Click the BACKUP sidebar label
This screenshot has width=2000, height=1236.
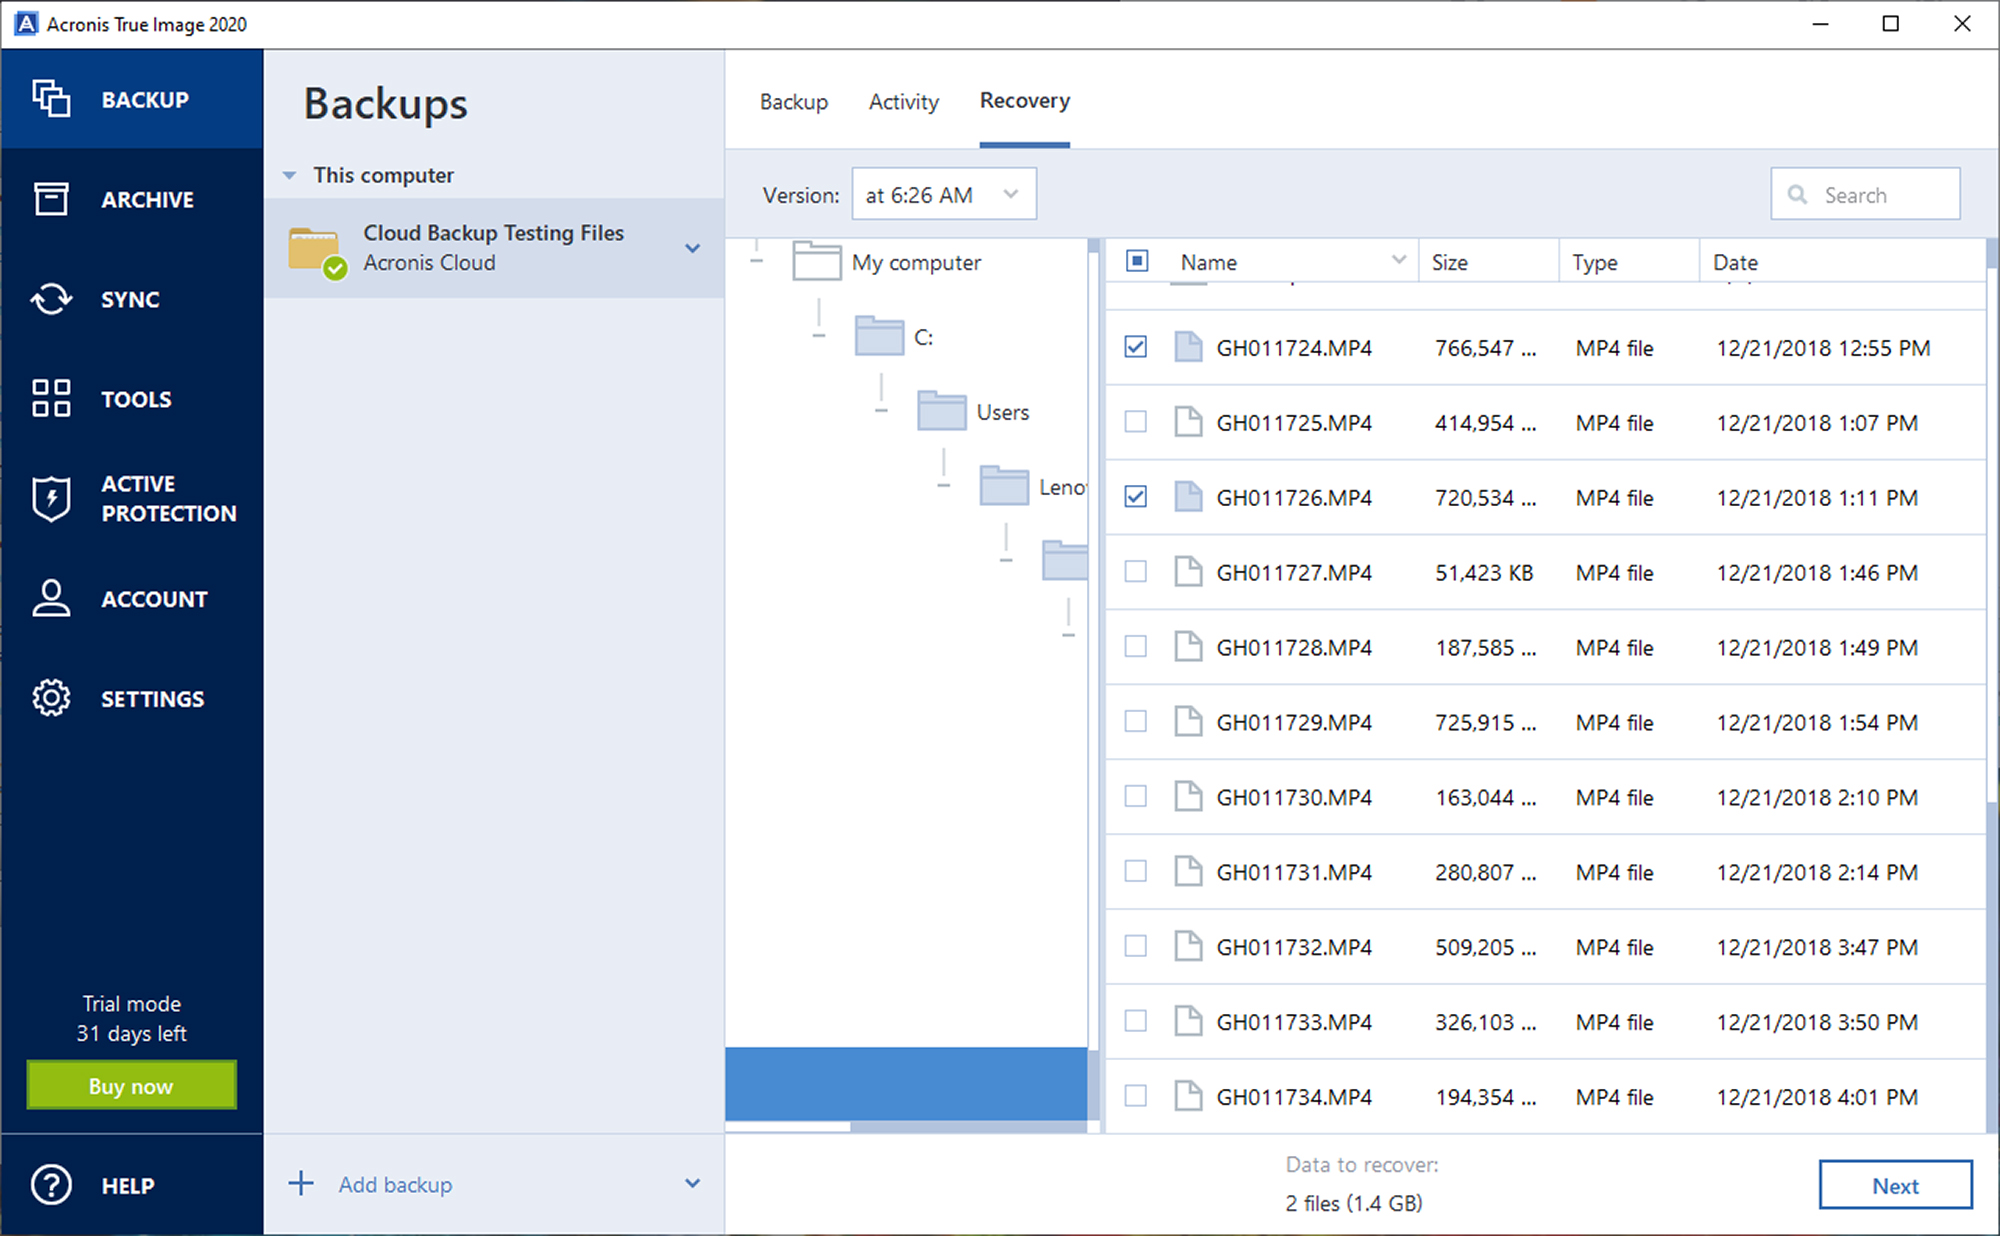(x=145, y=100)
